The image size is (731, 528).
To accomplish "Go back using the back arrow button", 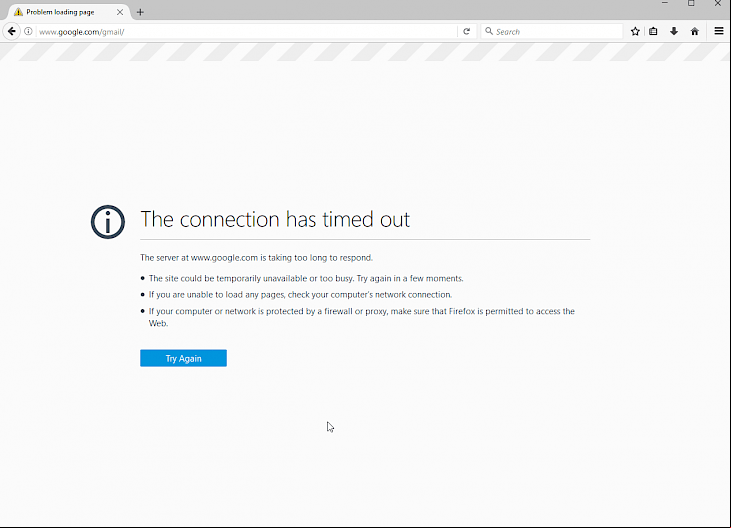I will click(x=12, y=31).
